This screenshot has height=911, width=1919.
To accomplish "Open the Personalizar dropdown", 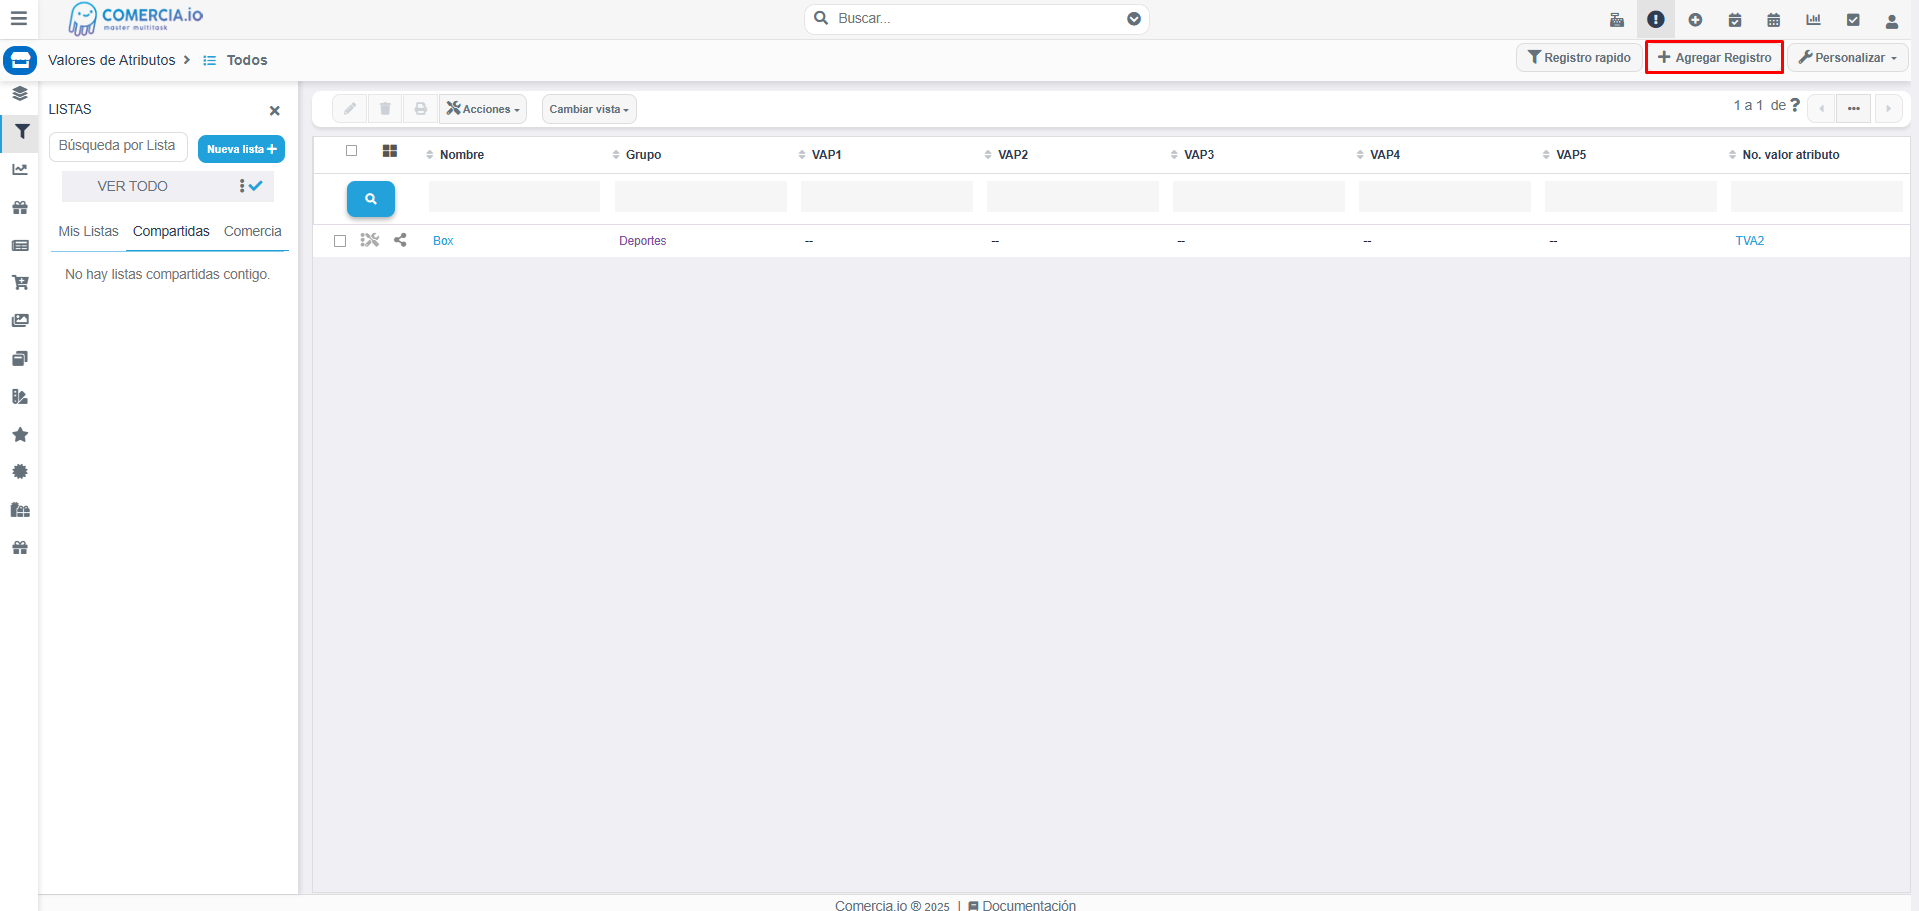I will 1848,58.
